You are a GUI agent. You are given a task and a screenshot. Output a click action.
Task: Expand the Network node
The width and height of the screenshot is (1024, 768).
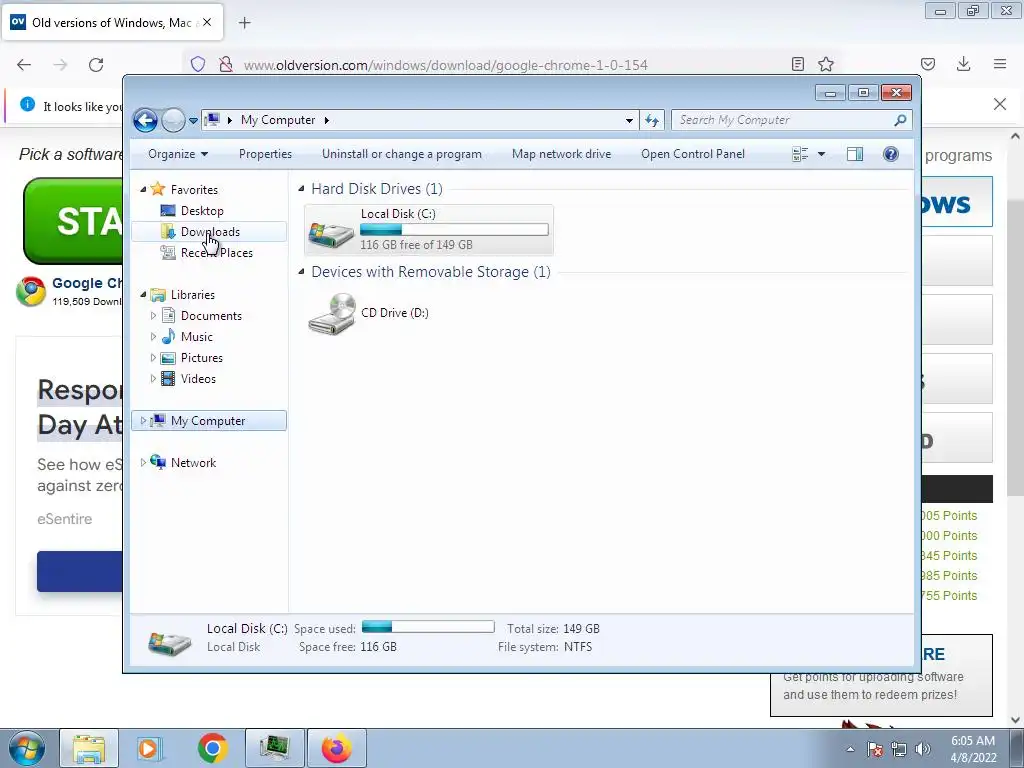[x=143, y=463]
